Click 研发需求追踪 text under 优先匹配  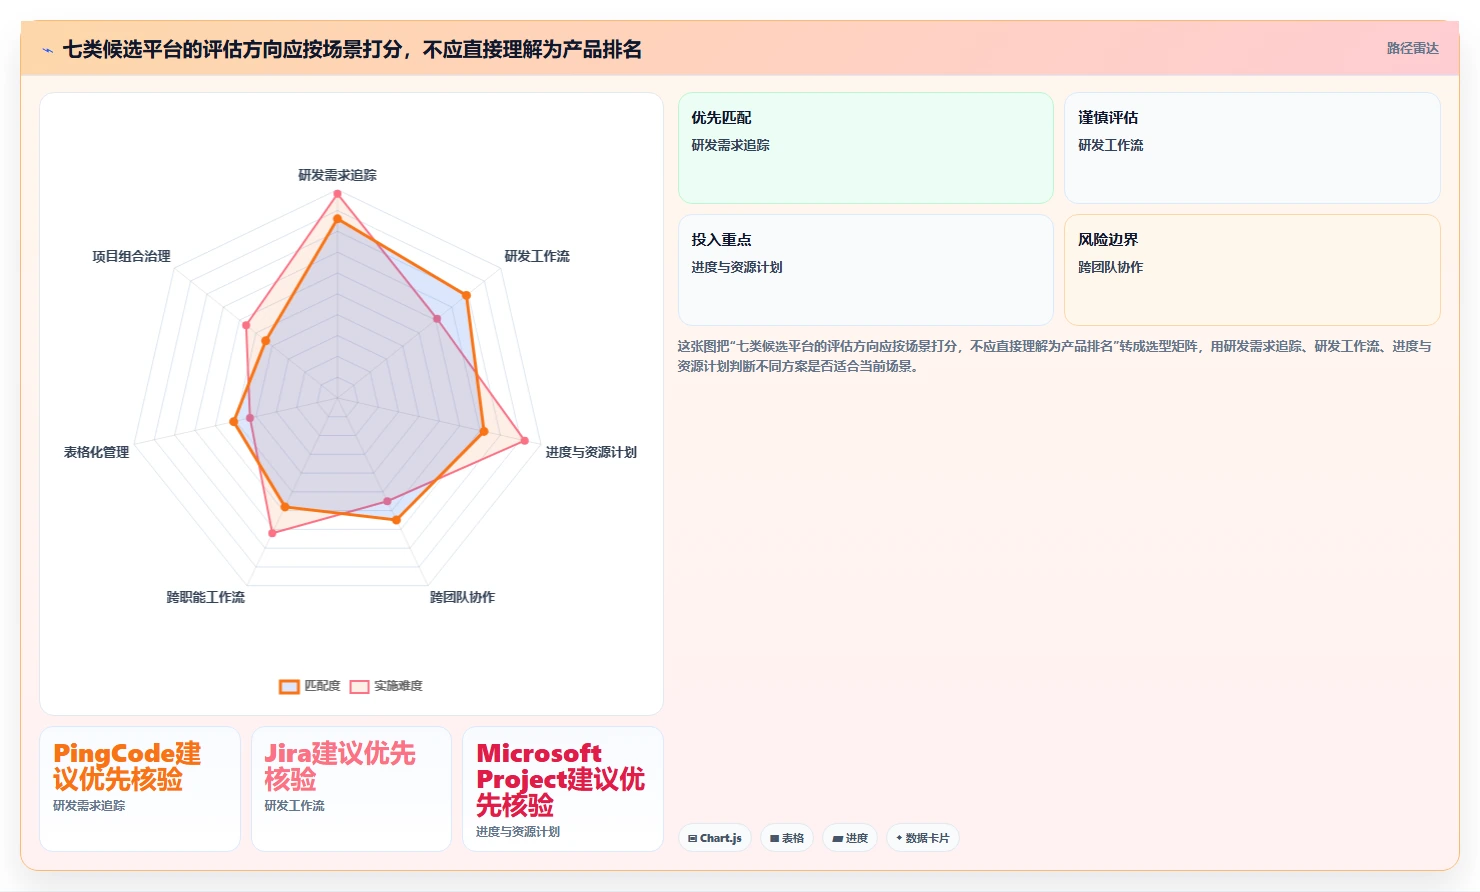click(x=731, y=145)
